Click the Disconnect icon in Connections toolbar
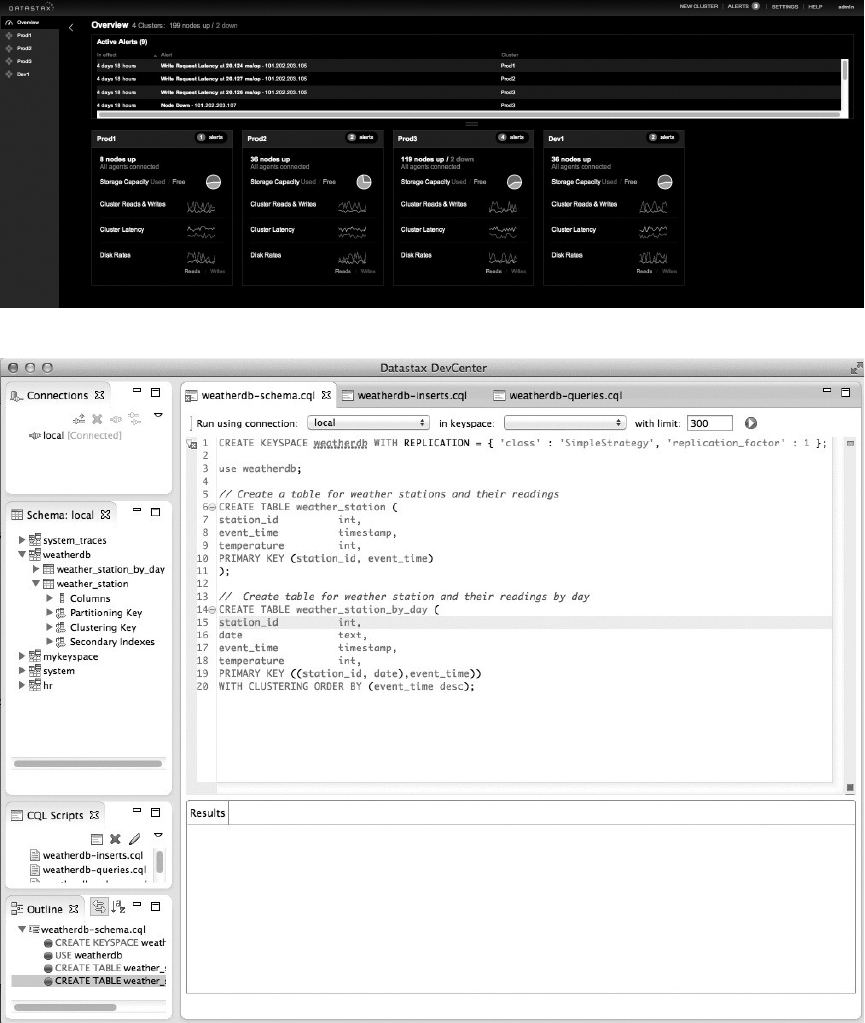Viewport: 865px width, 1023px height. (134, 418)
